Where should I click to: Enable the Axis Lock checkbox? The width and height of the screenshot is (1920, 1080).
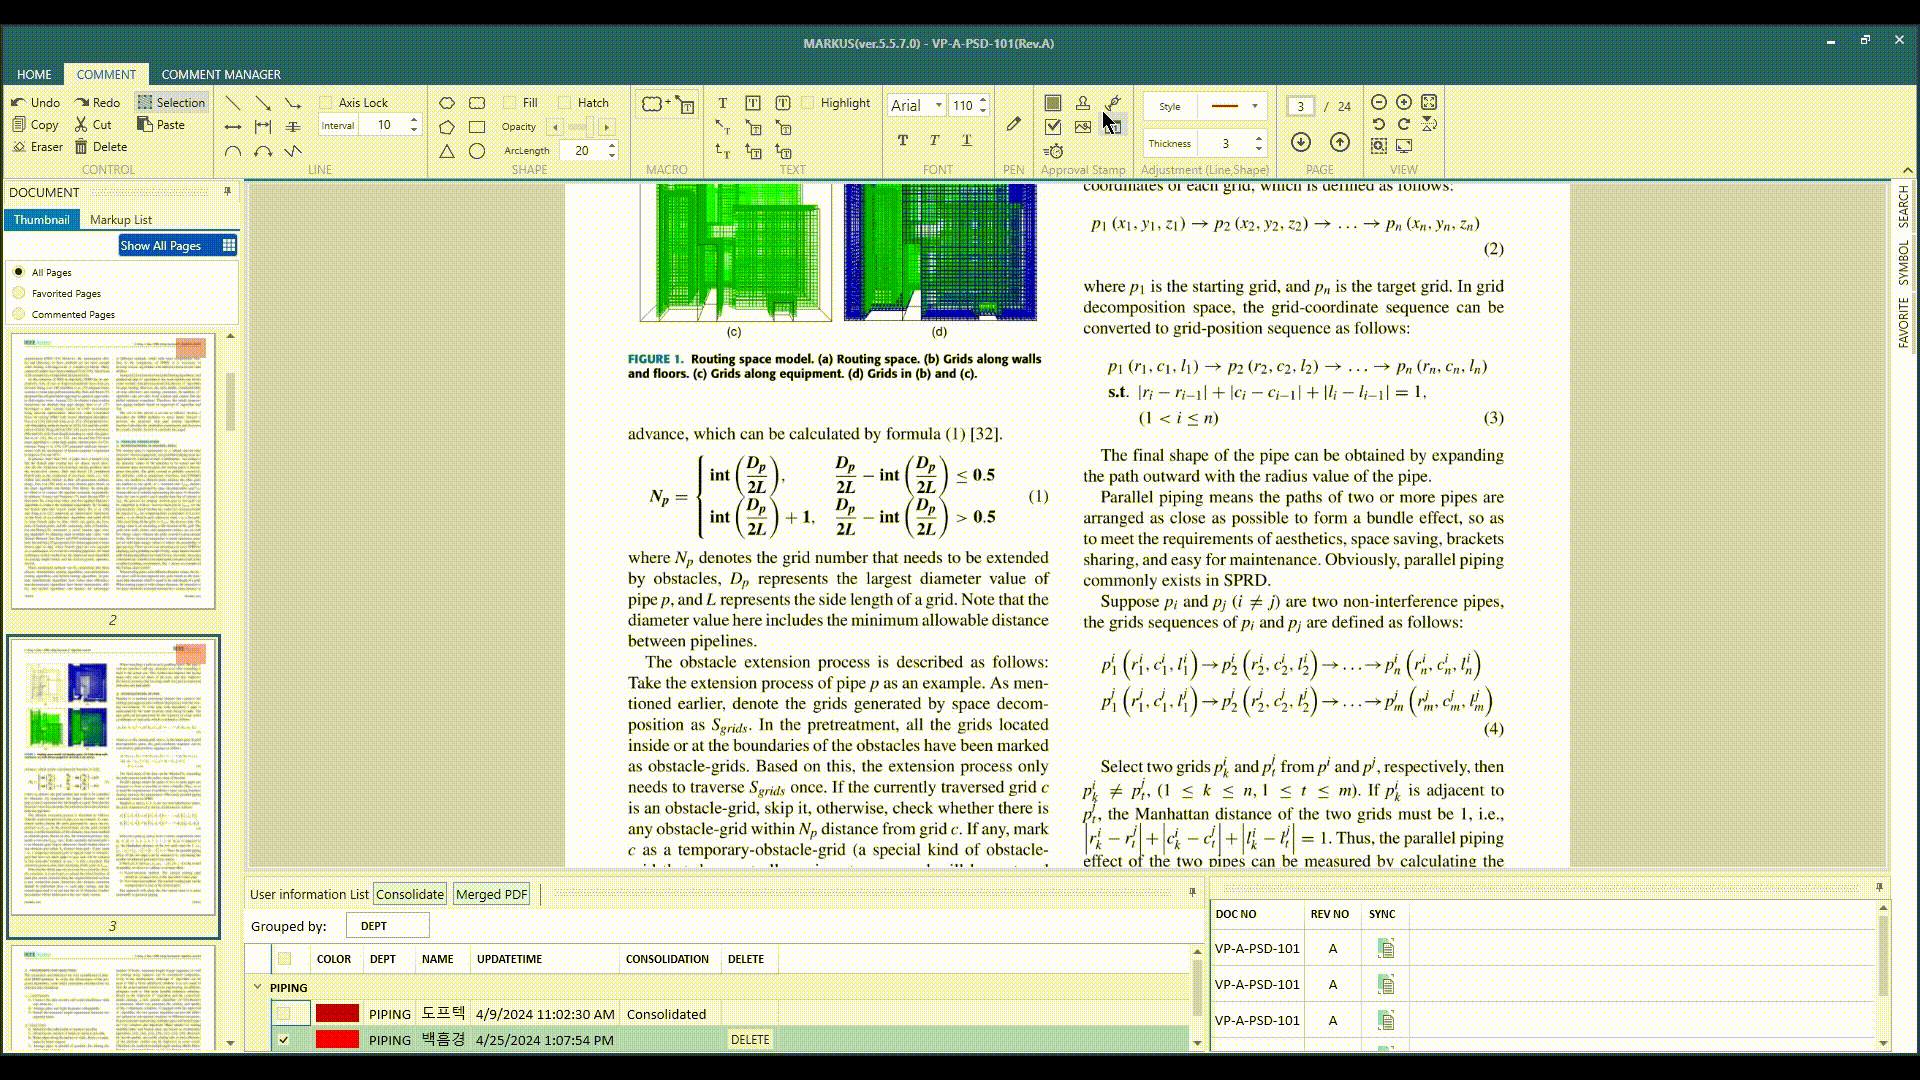pyautogui.click(x=326, y=102)
